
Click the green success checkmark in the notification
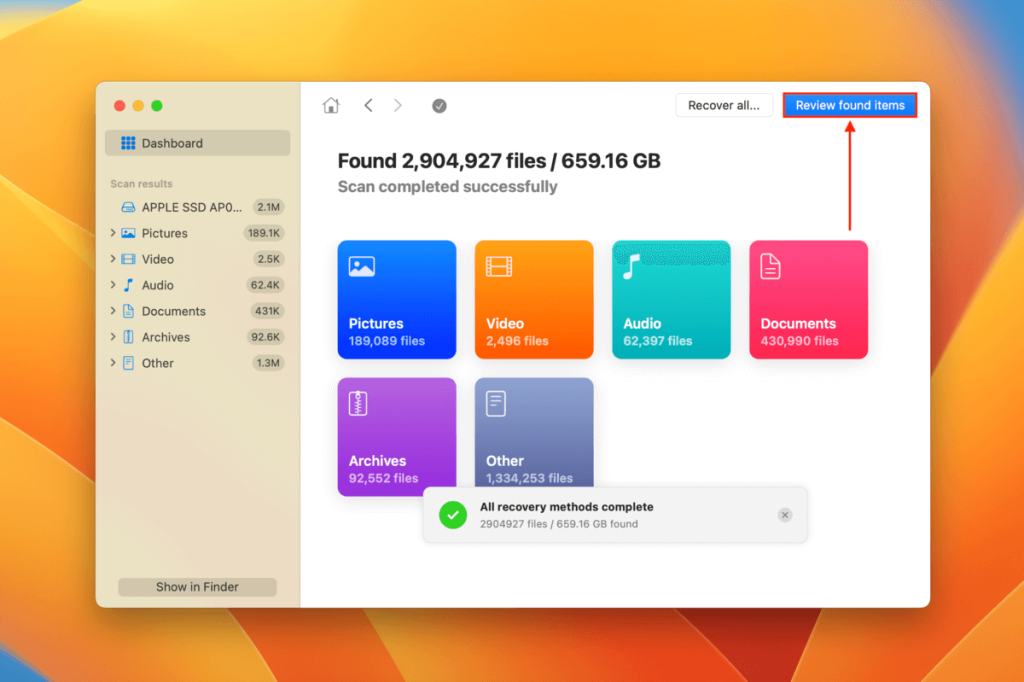click(453, 514)
